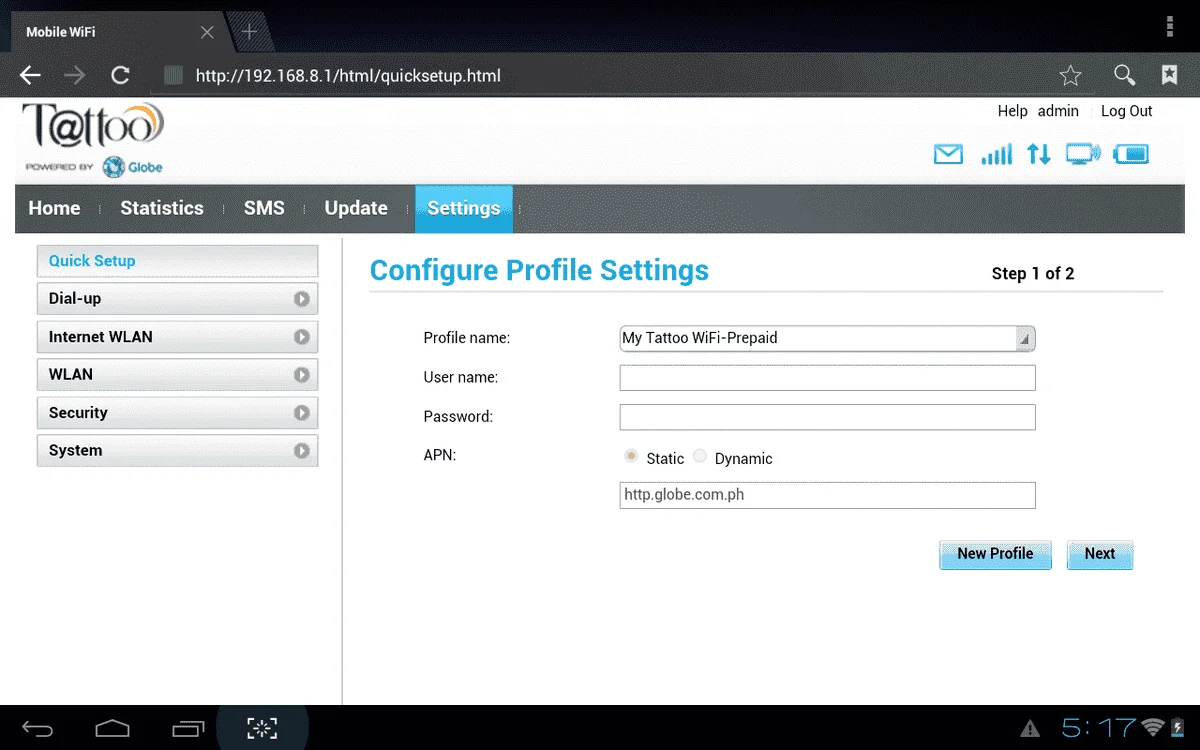Screen dimensions: 1200x750
Task: Focus the User name input field
Action: tap(827, 377)
